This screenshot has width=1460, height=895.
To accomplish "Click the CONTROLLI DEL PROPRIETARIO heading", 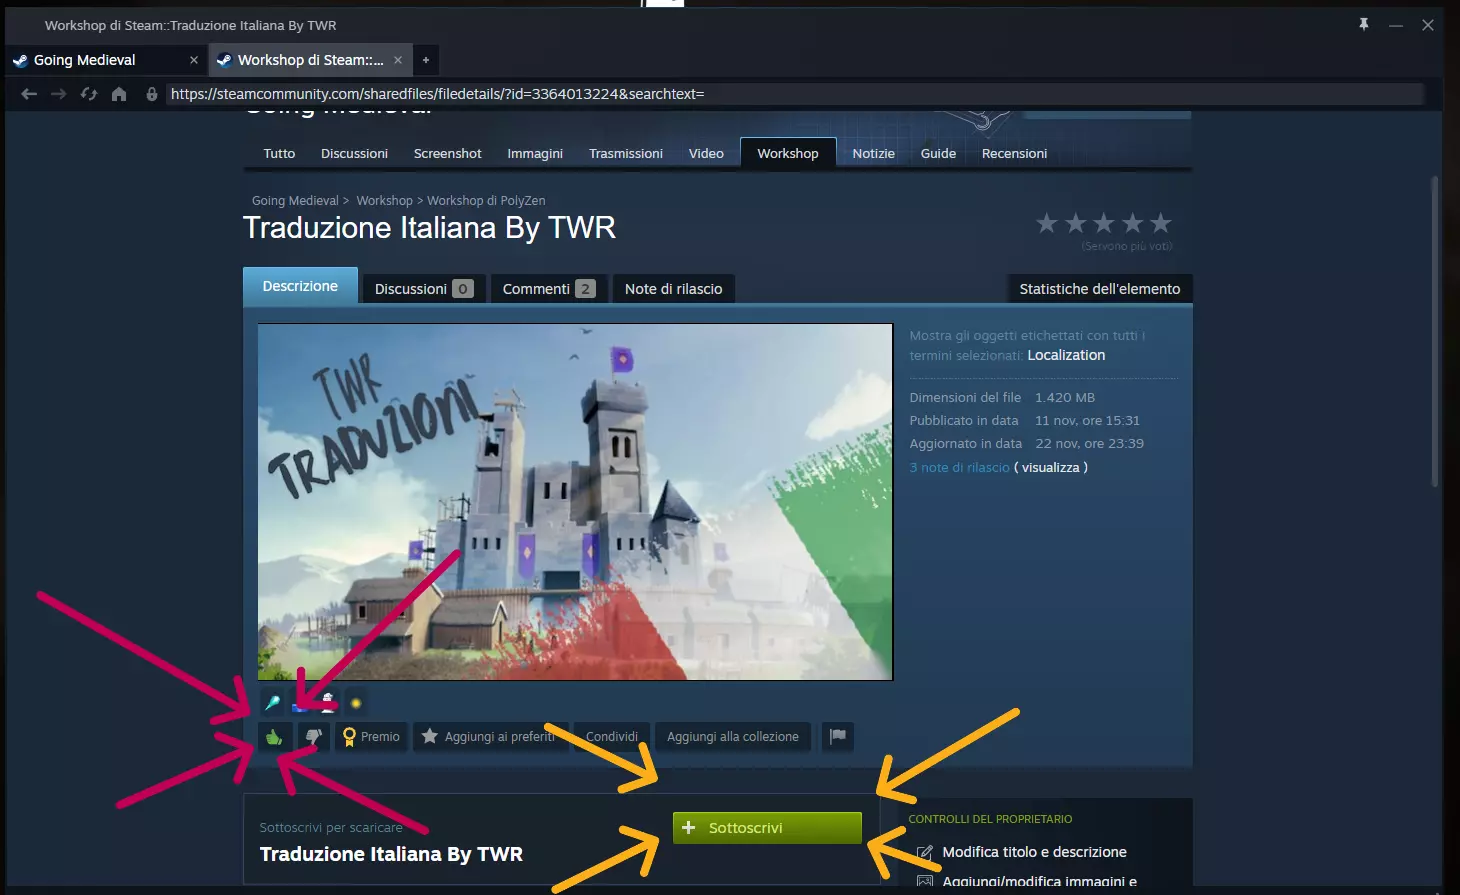I will click(990, 819).
